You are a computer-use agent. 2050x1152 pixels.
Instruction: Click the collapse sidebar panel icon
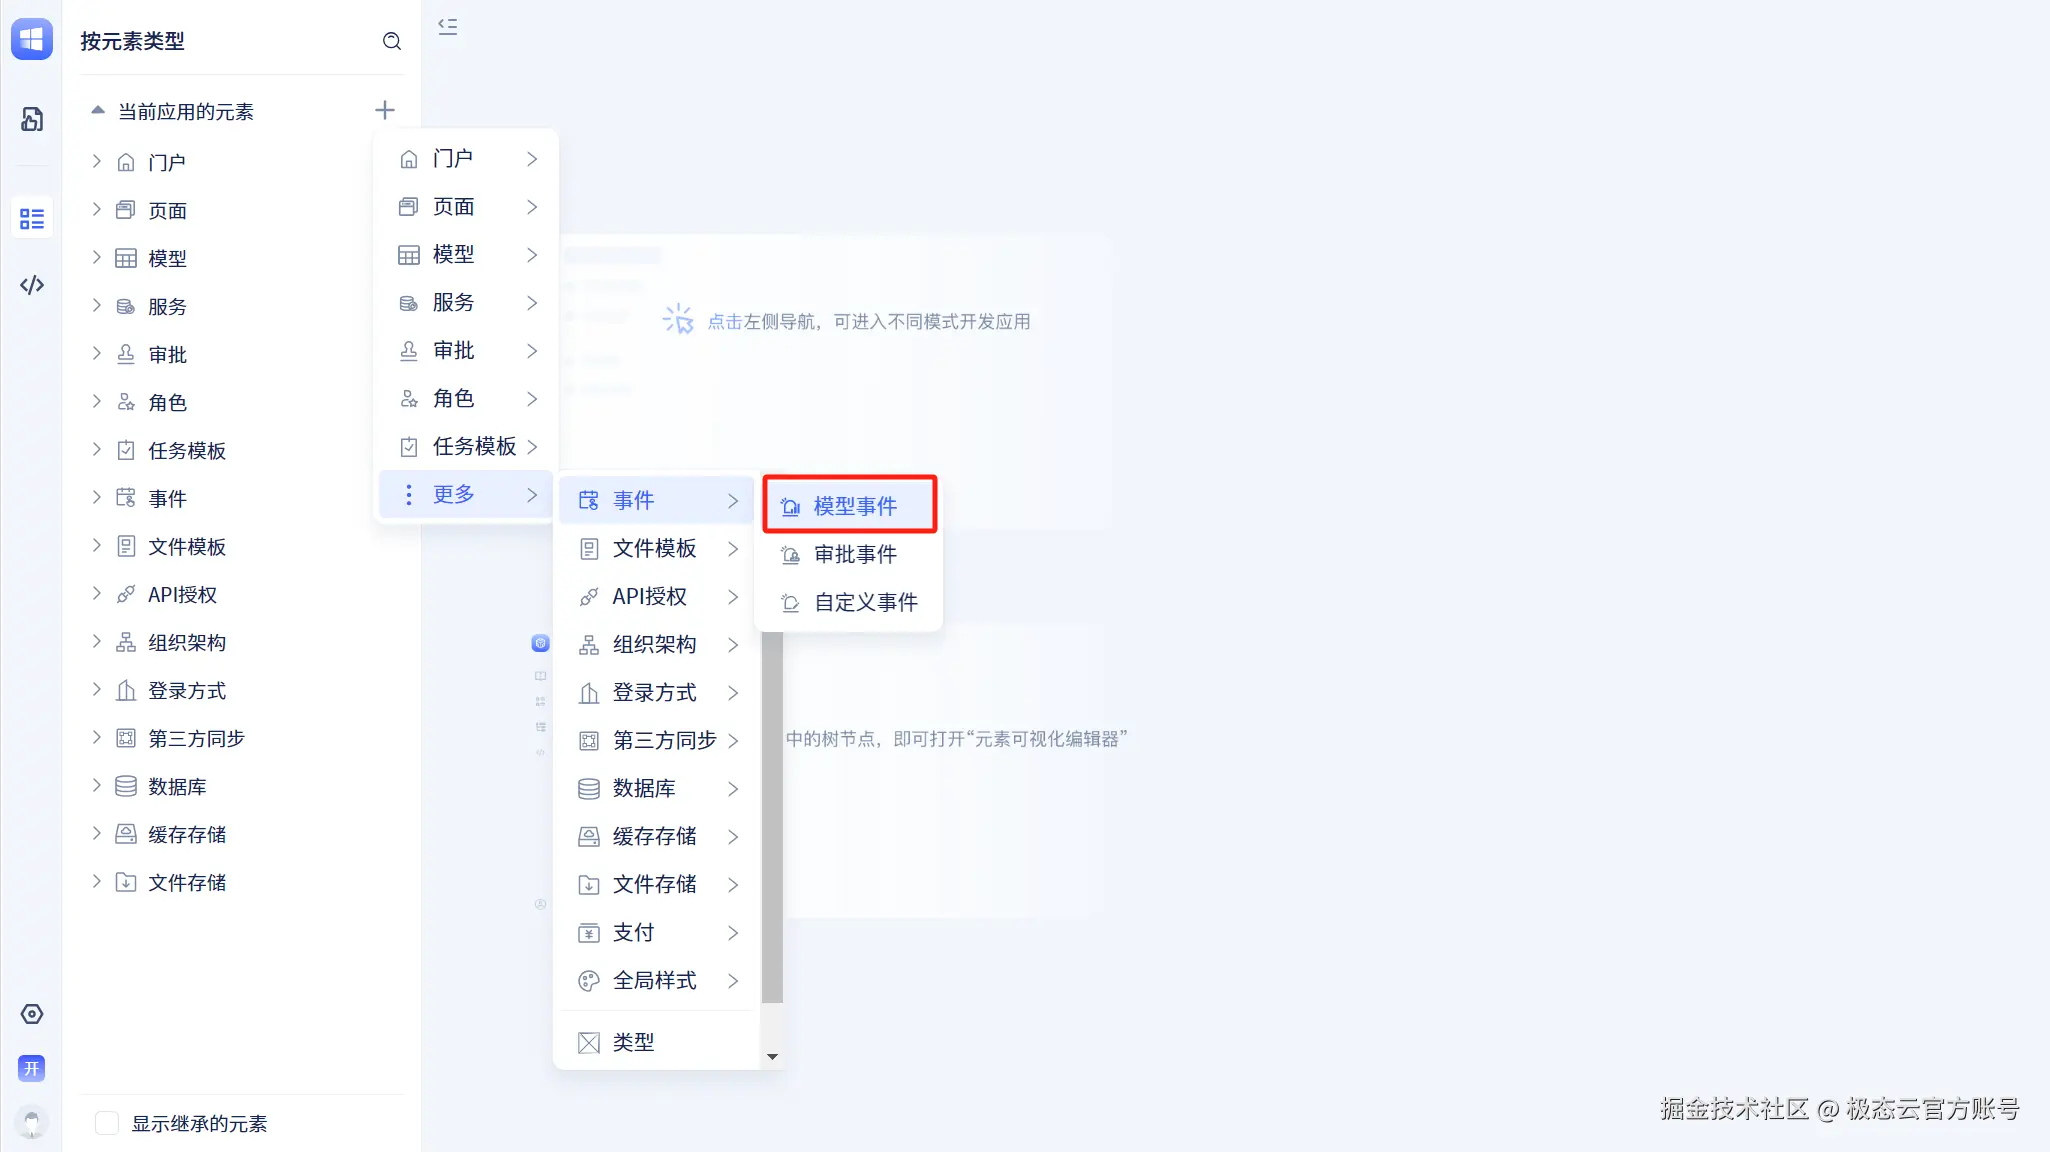448,27
